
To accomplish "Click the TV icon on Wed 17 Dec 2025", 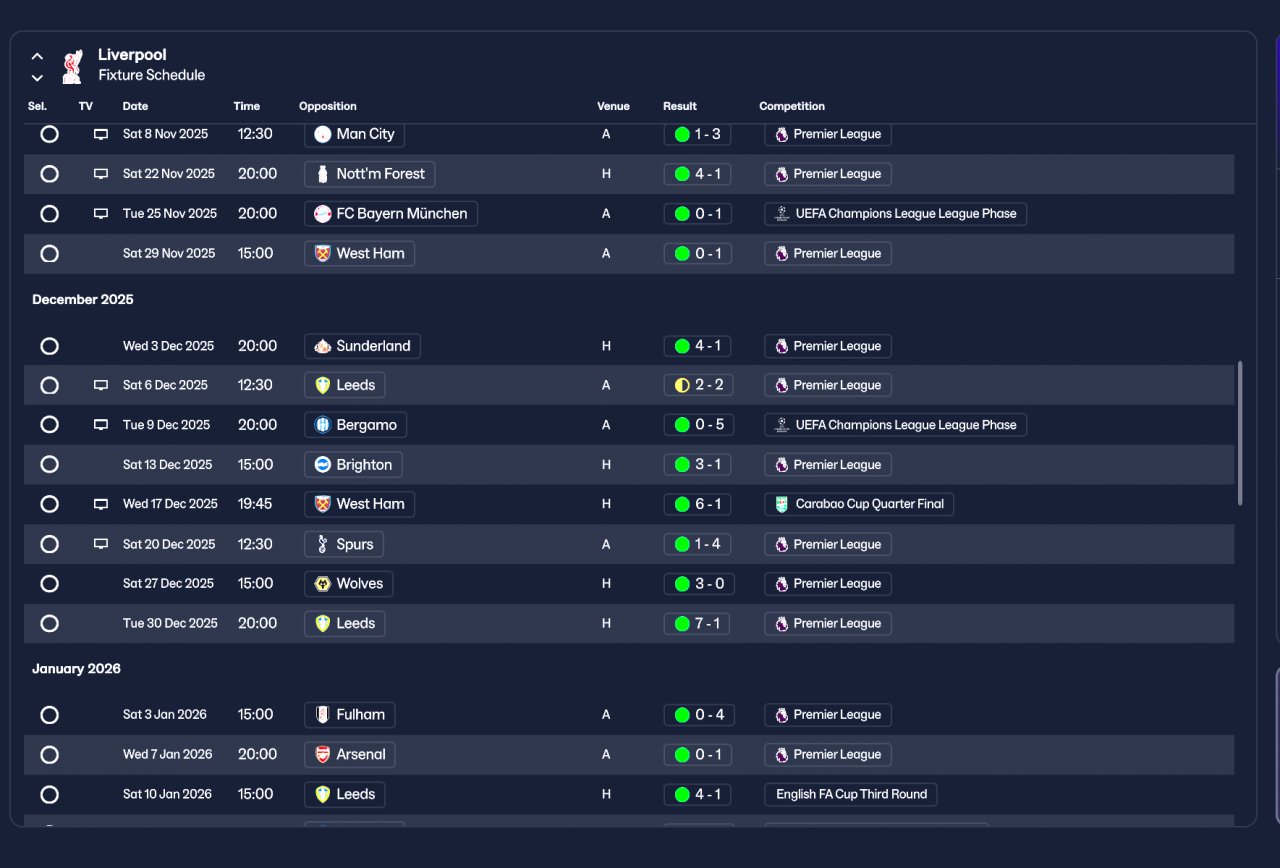I will pos(101,504).
